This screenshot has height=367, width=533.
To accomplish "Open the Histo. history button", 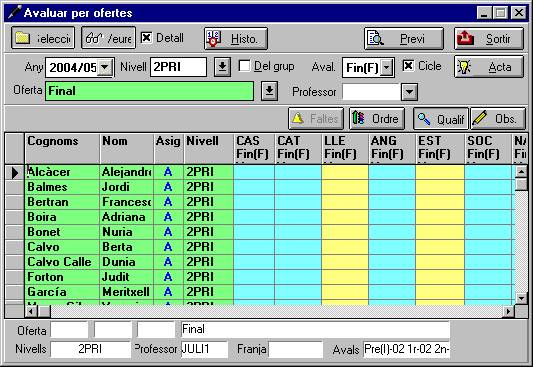I will coord(236,38).
